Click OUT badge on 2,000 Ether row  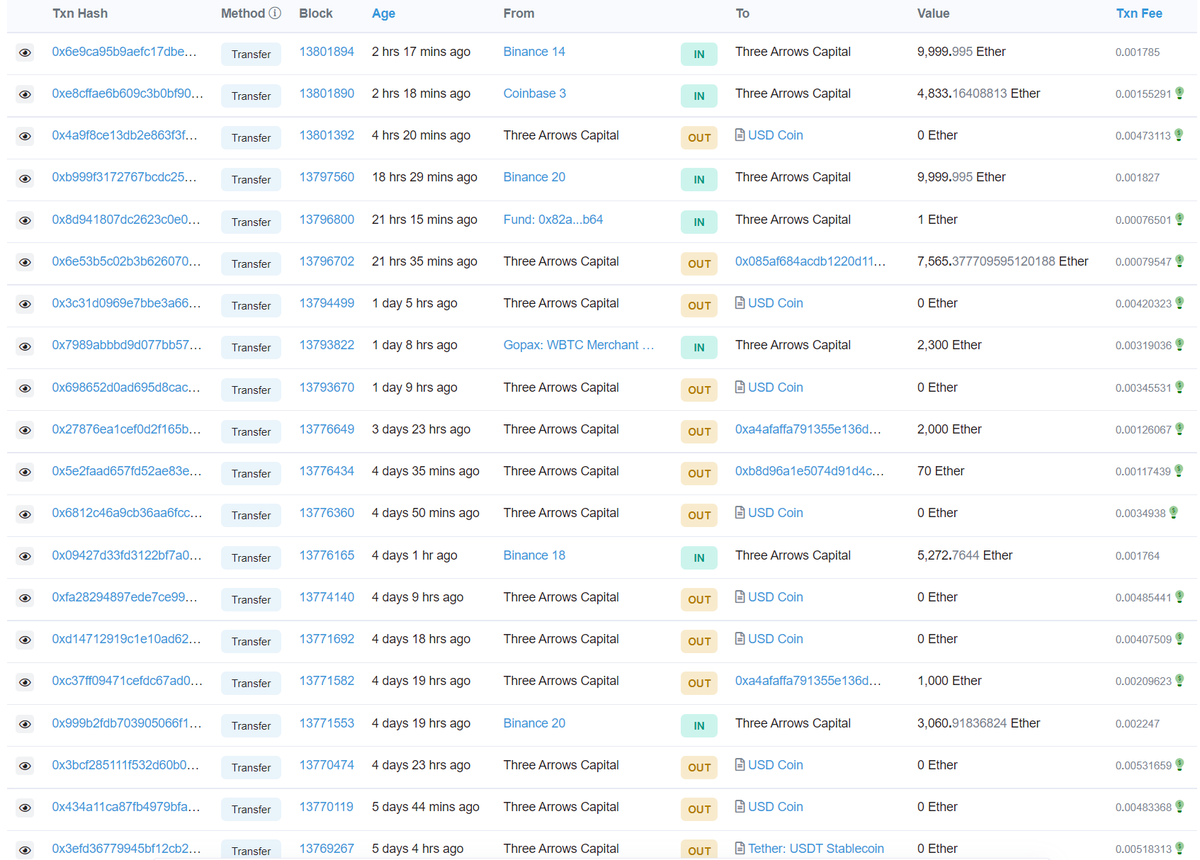(699, 432)
